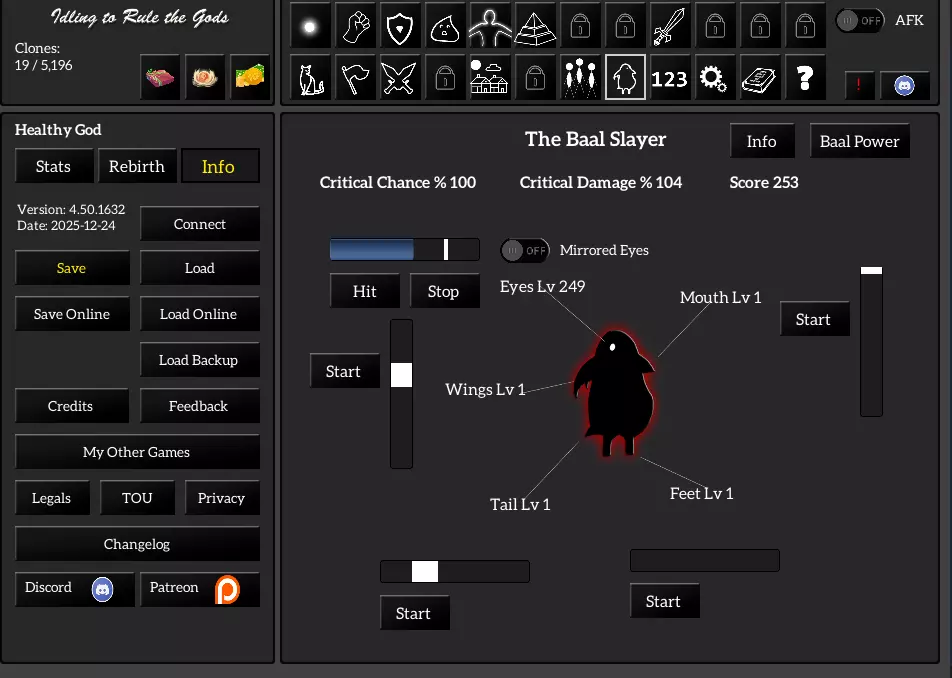Open the Feedback page
This screenshot has height=678, width=952.
[200, 406]
